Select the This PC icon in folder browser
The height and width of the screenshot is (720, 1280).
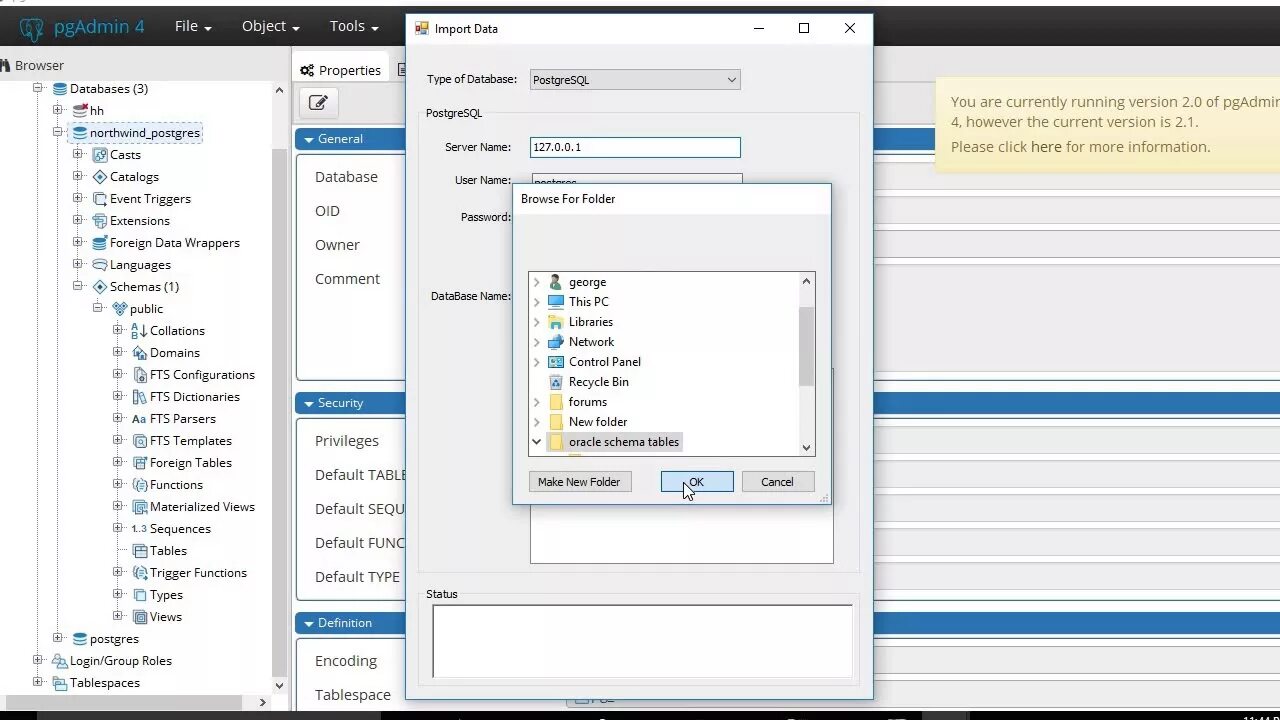pyautogui.click(x=556, y=302)
